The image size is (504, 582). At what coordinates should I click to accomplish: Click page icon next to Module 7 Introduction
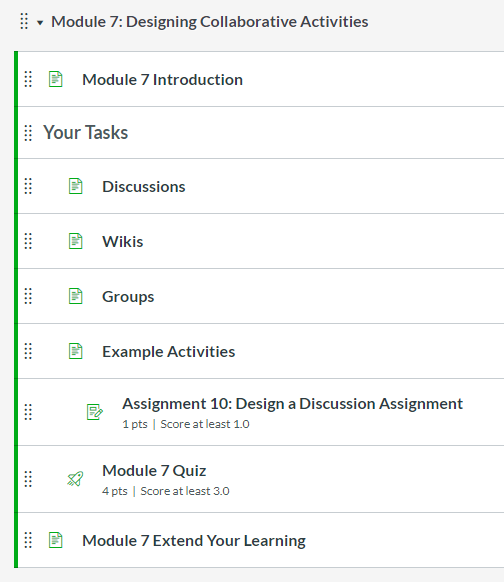56,79
